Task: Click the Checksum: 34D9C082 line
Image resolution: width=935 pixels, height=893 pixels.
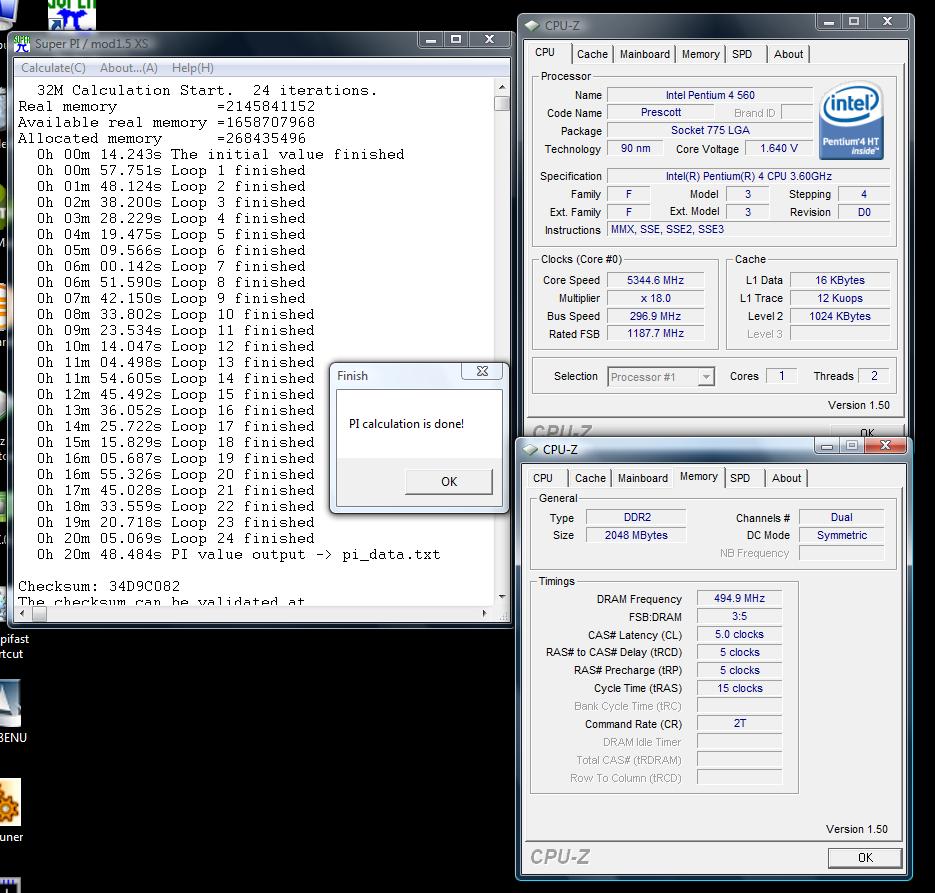Action: (x=99, y=587)
